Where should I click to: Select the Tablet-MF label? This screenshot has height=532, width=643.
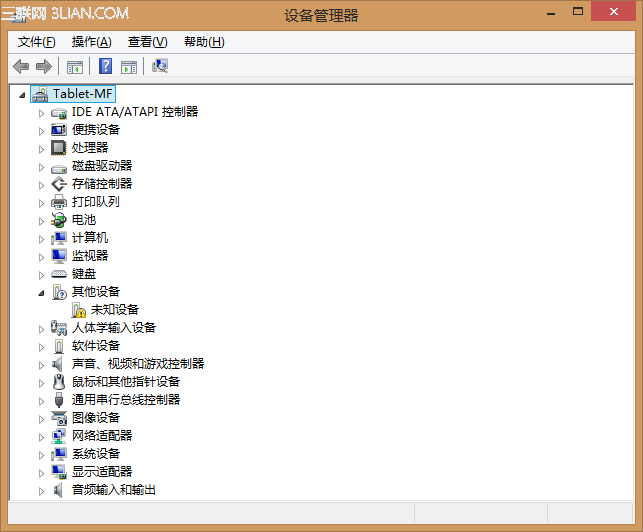pos(82,94)
